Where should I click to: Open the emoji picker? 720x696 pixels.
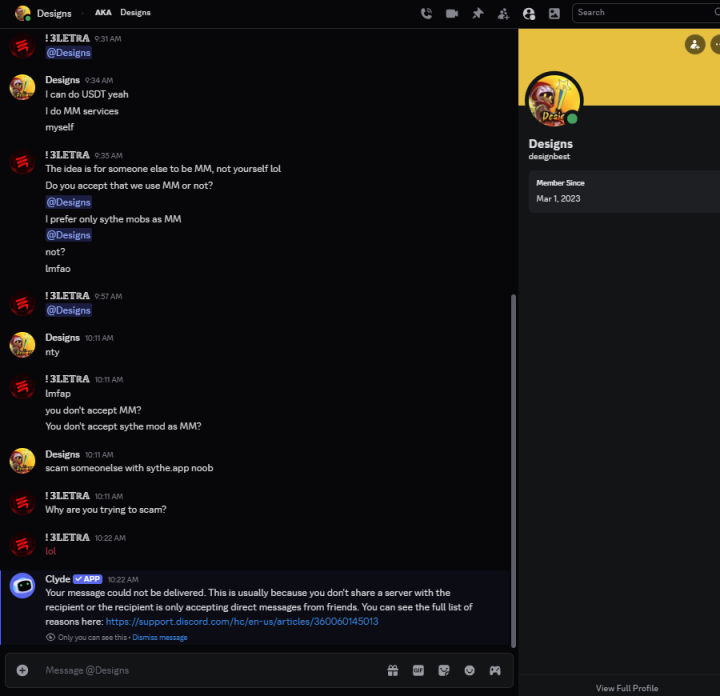[x=469, y=670]
